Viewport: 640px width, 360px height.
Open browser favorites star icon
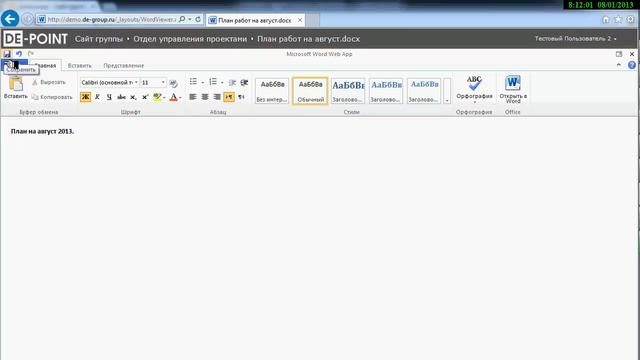[x=618, y=20]
